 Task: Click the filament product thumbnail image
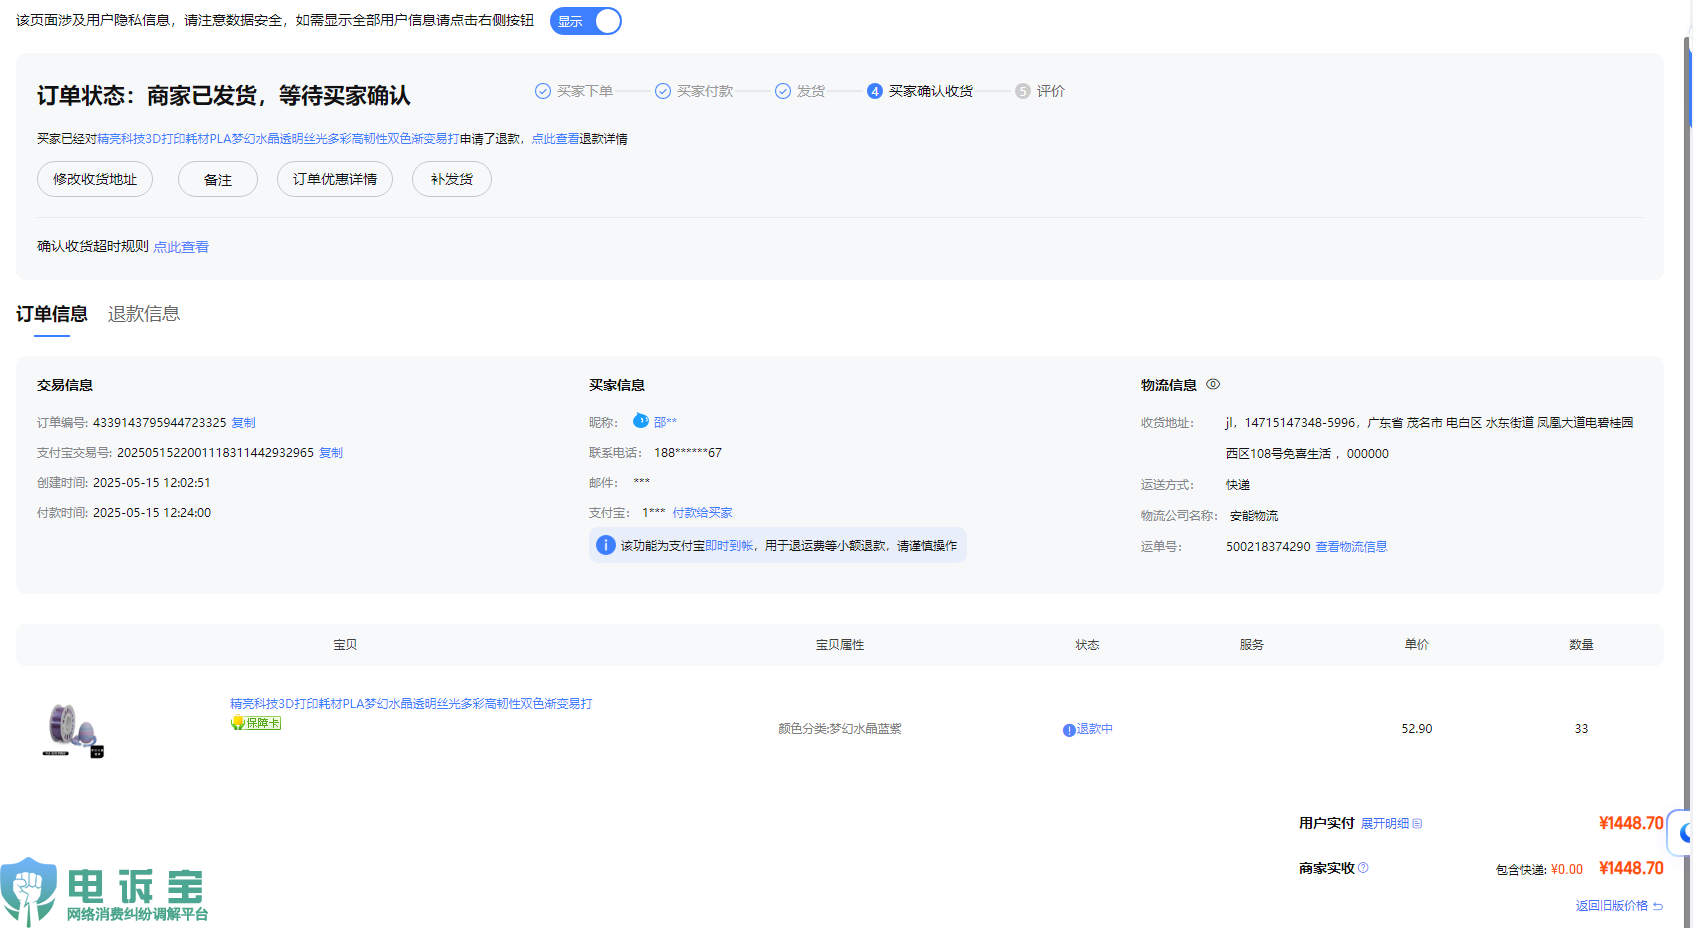point(72,729)
